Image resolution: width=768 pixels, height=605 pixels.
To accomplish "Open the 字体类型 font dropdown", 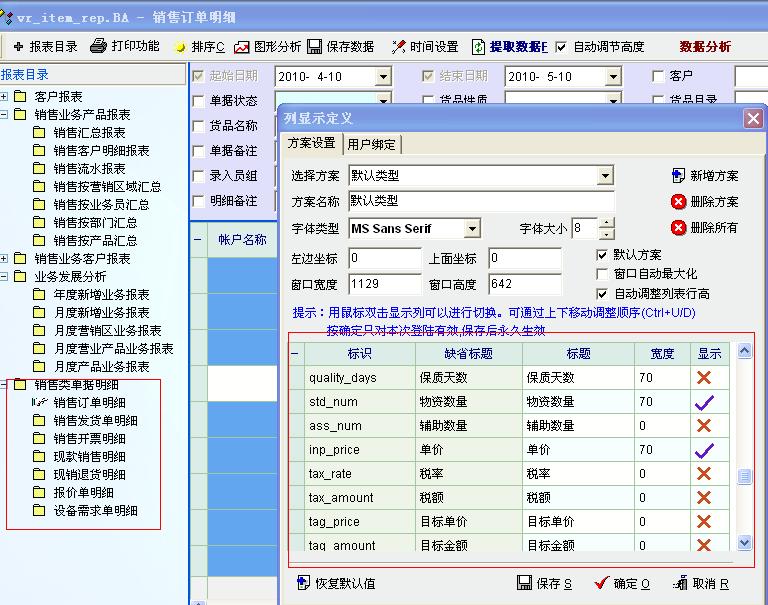I will [x=472, y=229].
